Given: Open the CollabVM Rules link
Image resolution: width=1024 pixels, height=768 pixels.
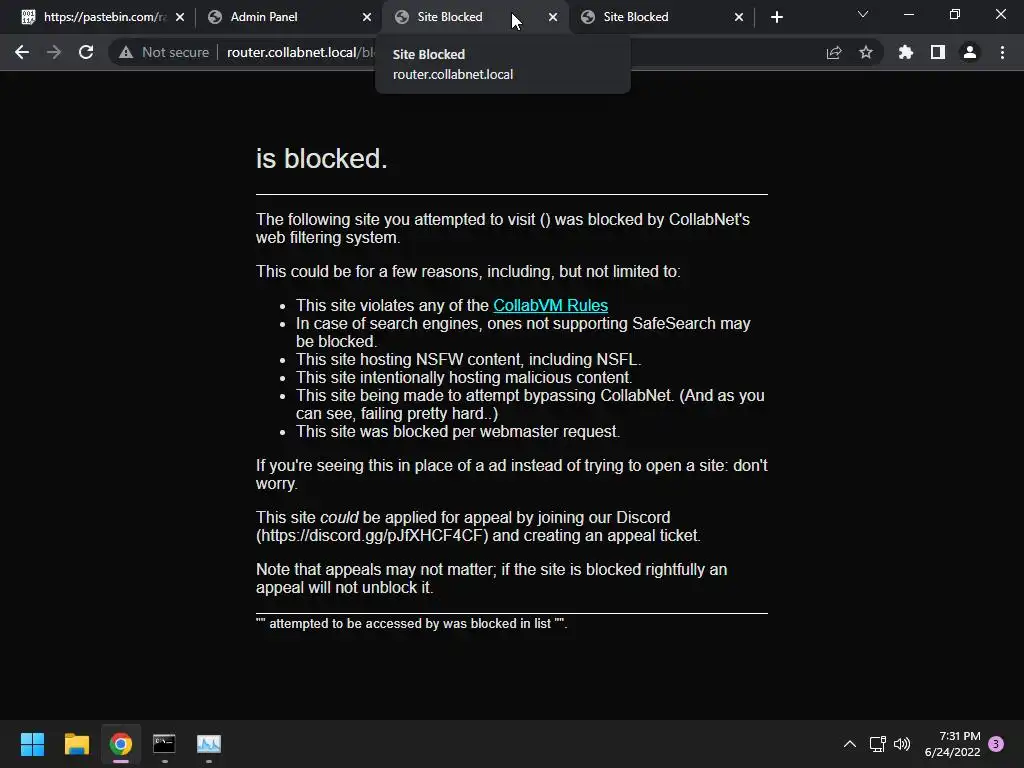Looking at the screenshot, I should pos(550,305).
